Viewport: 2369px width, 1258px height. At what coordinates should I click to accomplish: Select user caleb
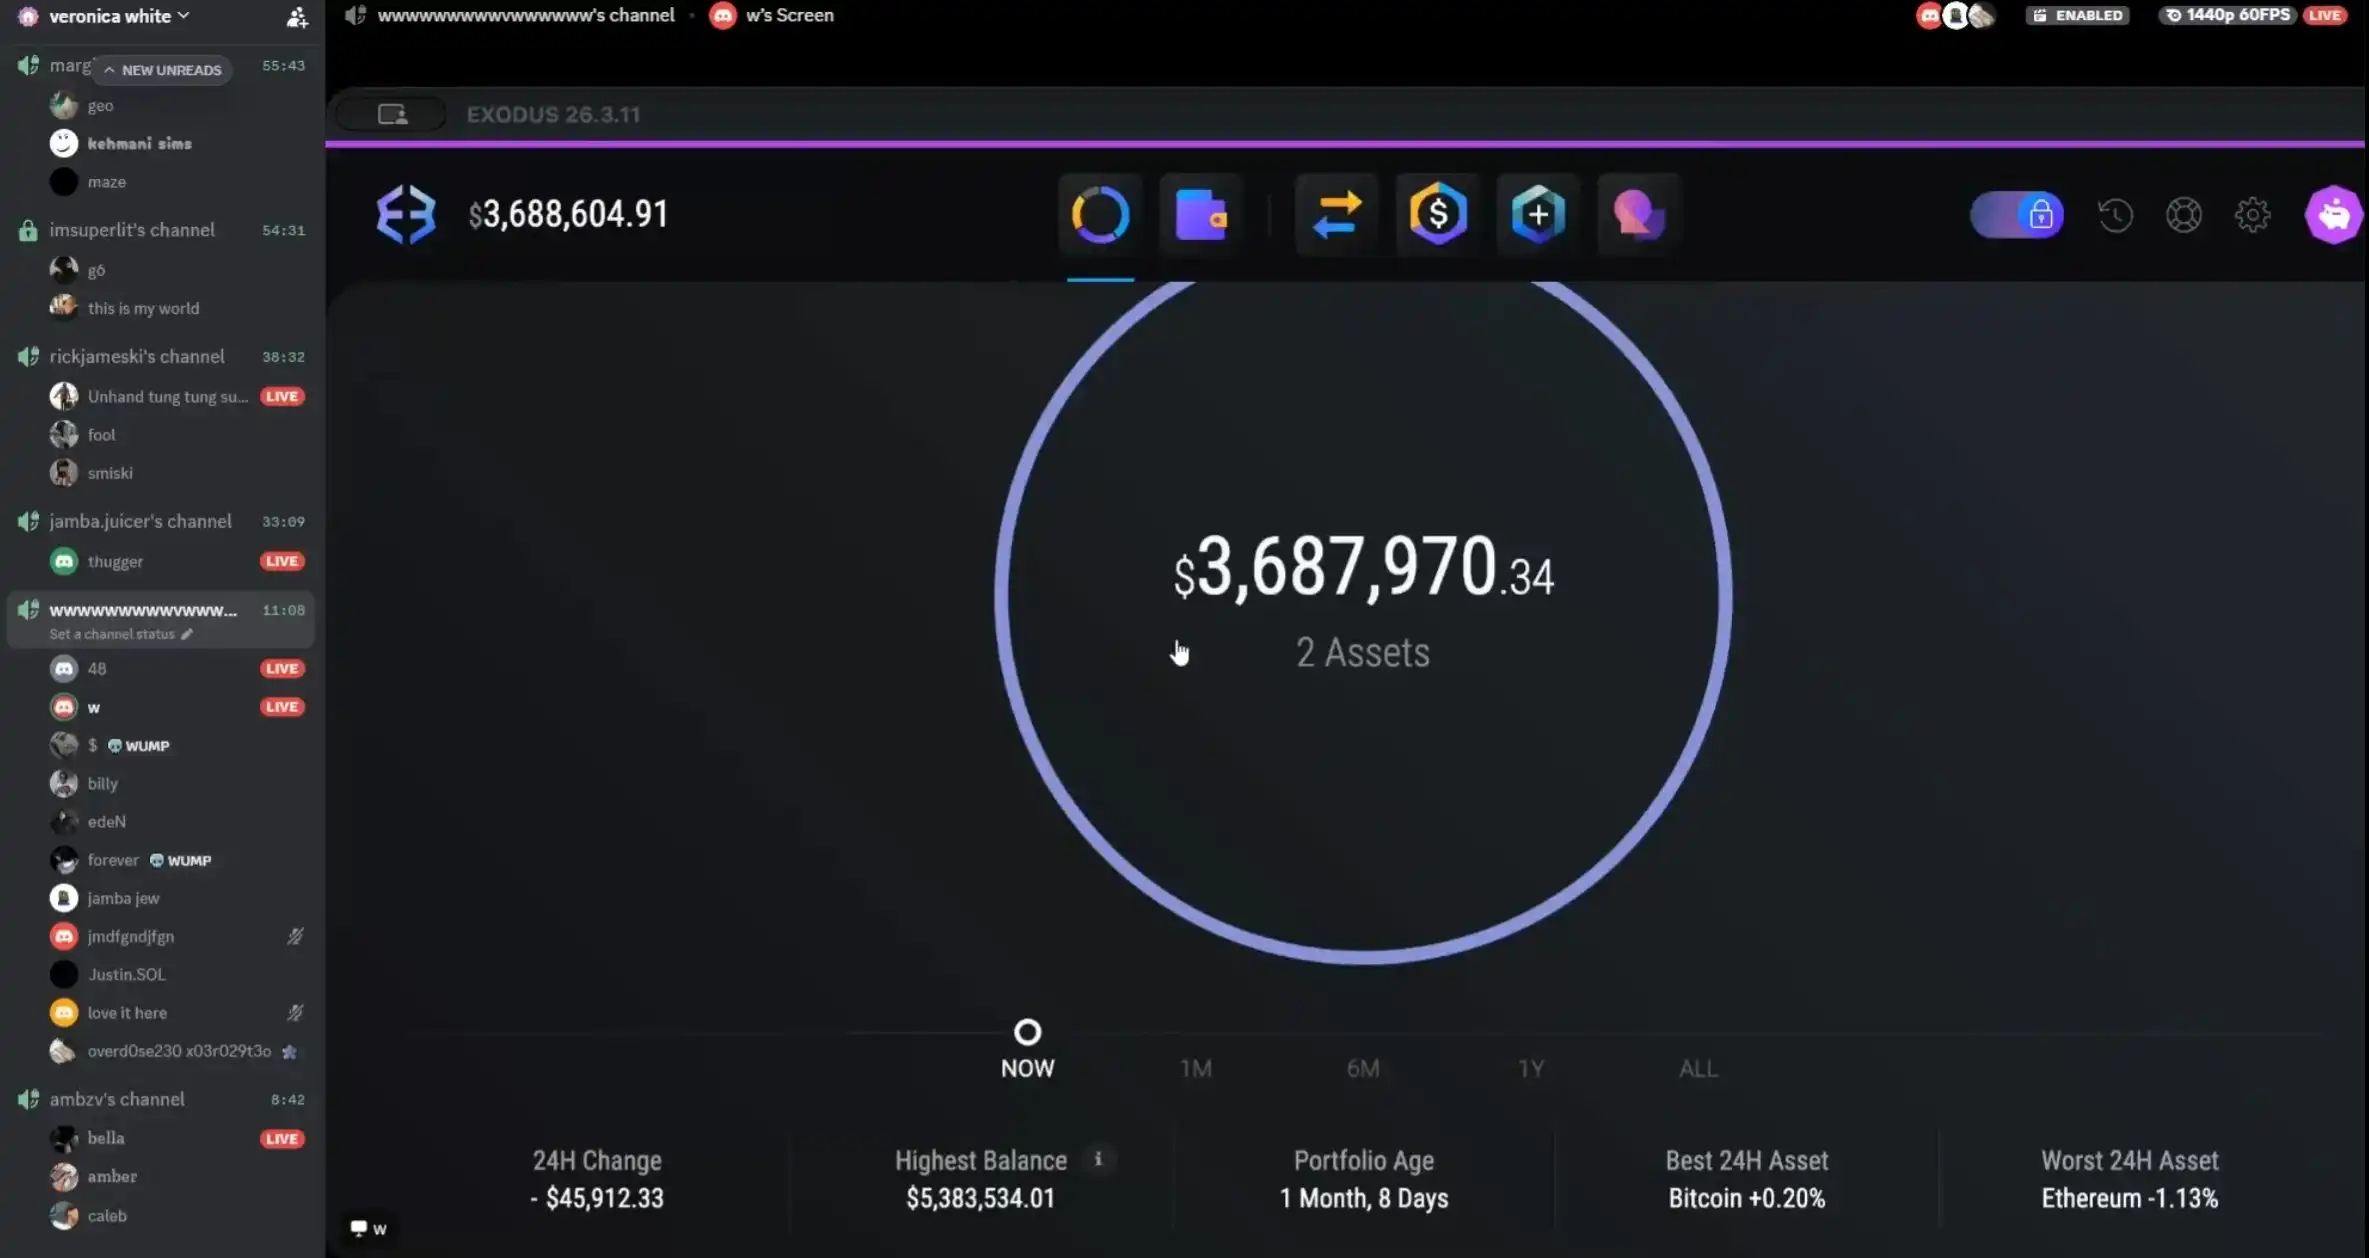pos(107,1215)
